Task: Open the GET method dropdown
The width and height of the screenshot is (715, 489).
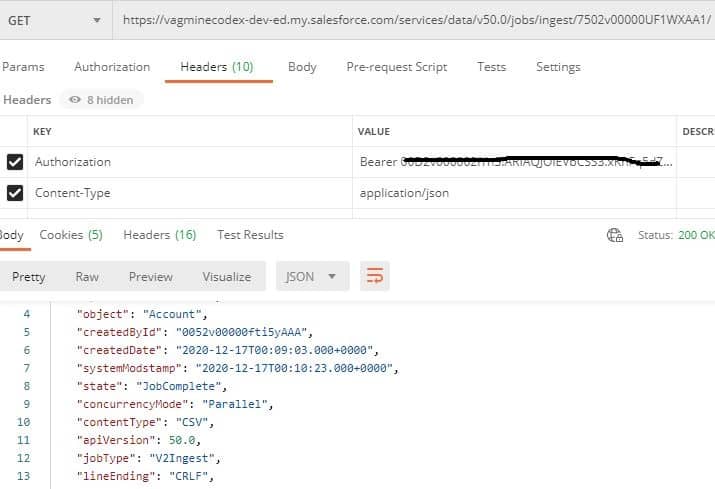Action: (x=55, y=21)
